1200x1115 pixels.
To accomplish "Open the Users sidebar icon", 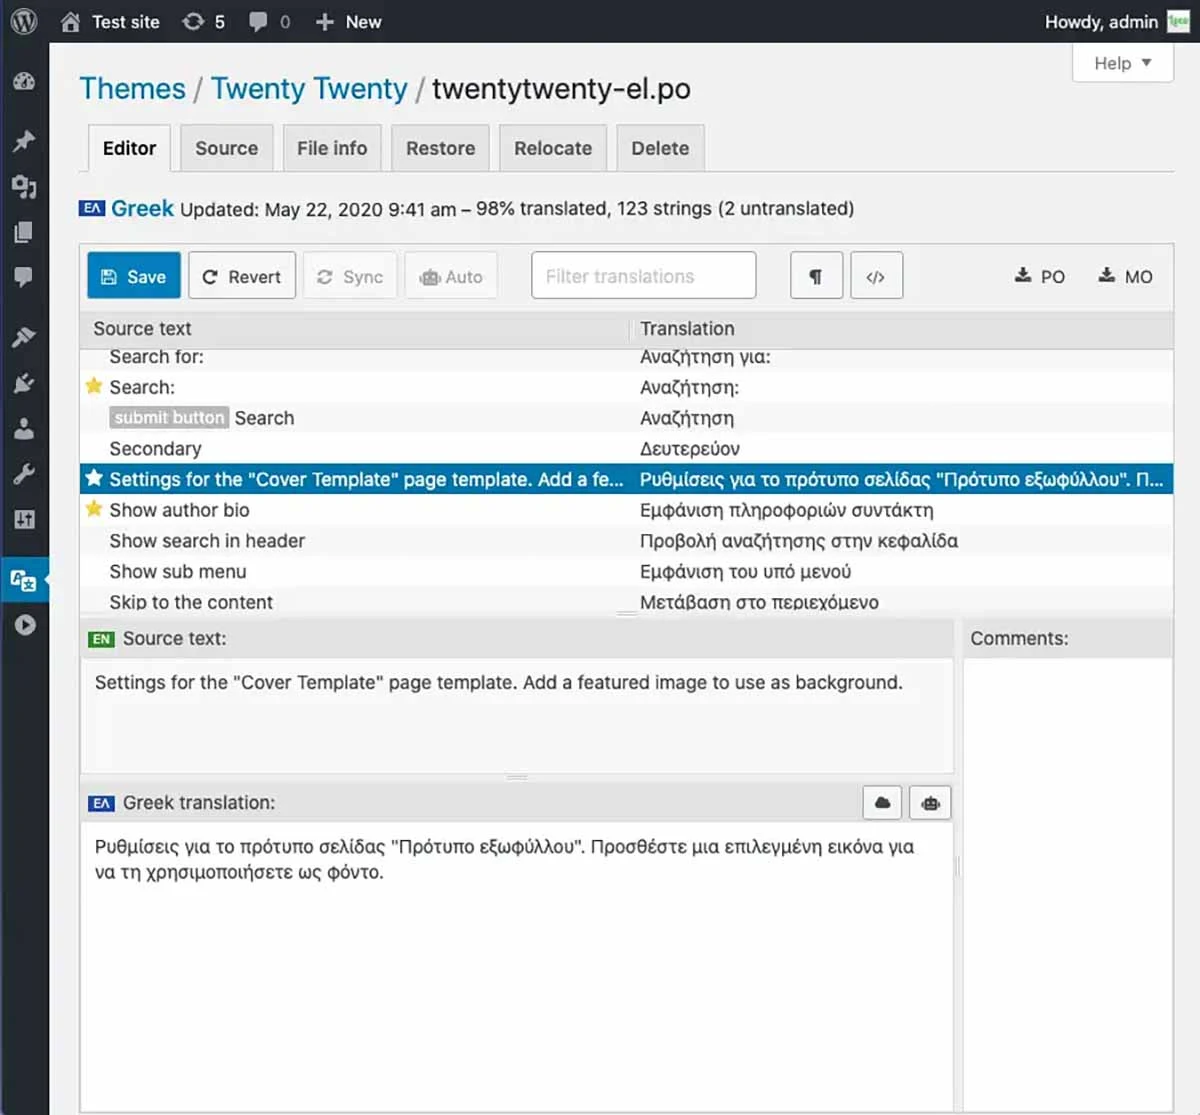I will (x=24, y=429).
